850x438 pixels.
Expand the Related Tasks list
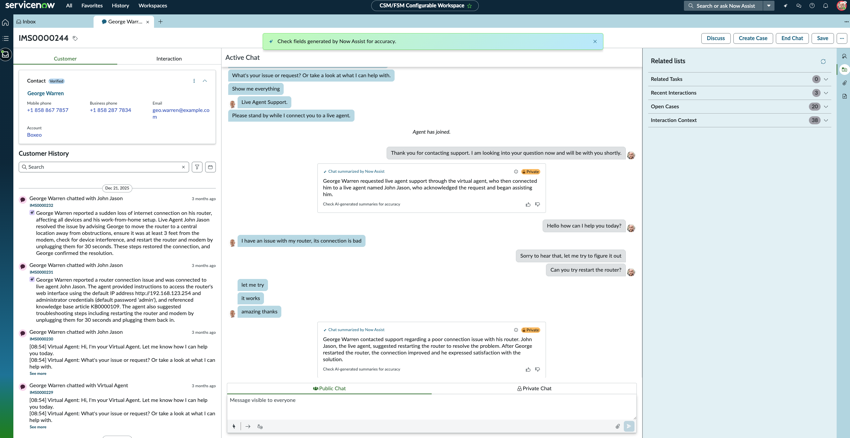click(x=826, y=79)
